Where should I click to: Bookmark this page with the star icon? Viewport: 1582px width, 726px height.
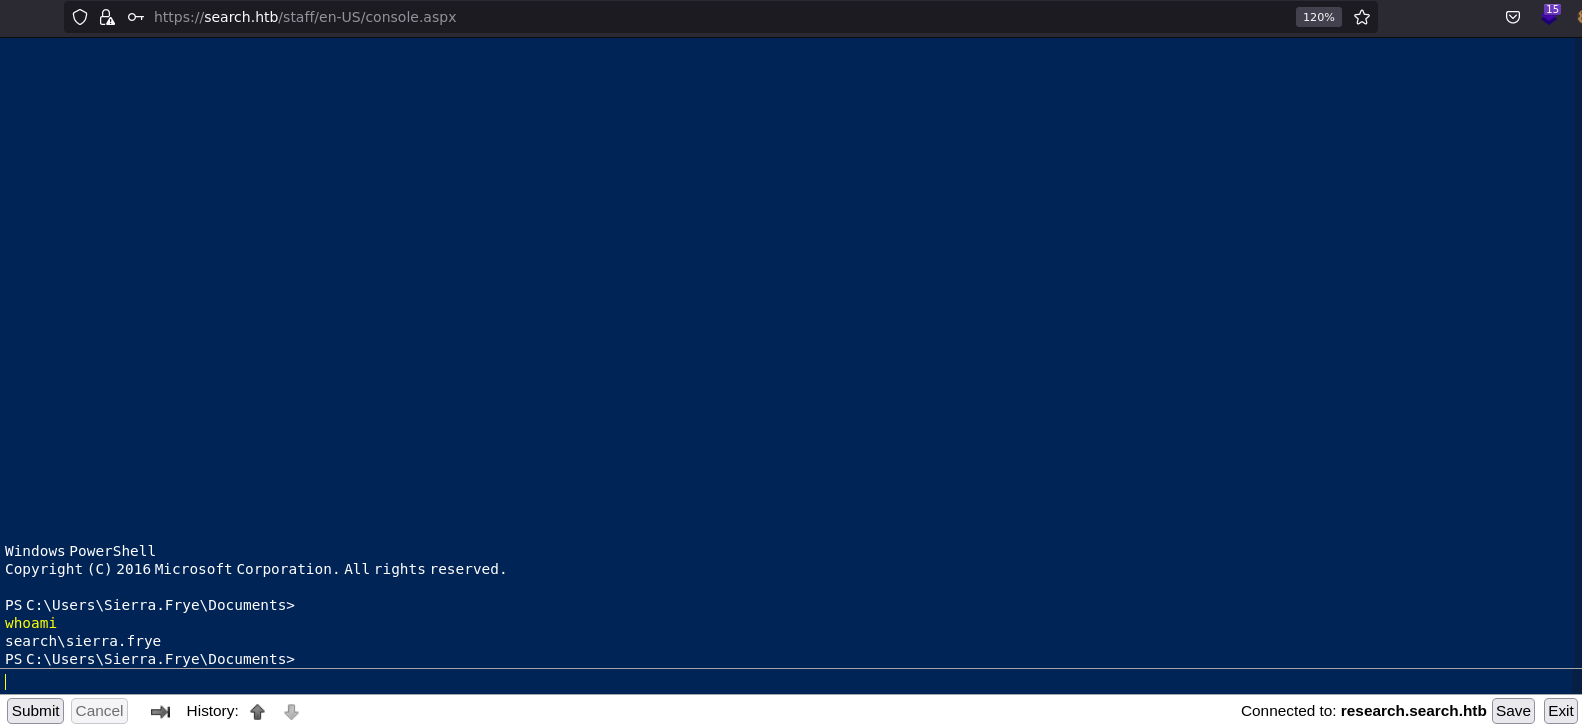pos(1361,17)
